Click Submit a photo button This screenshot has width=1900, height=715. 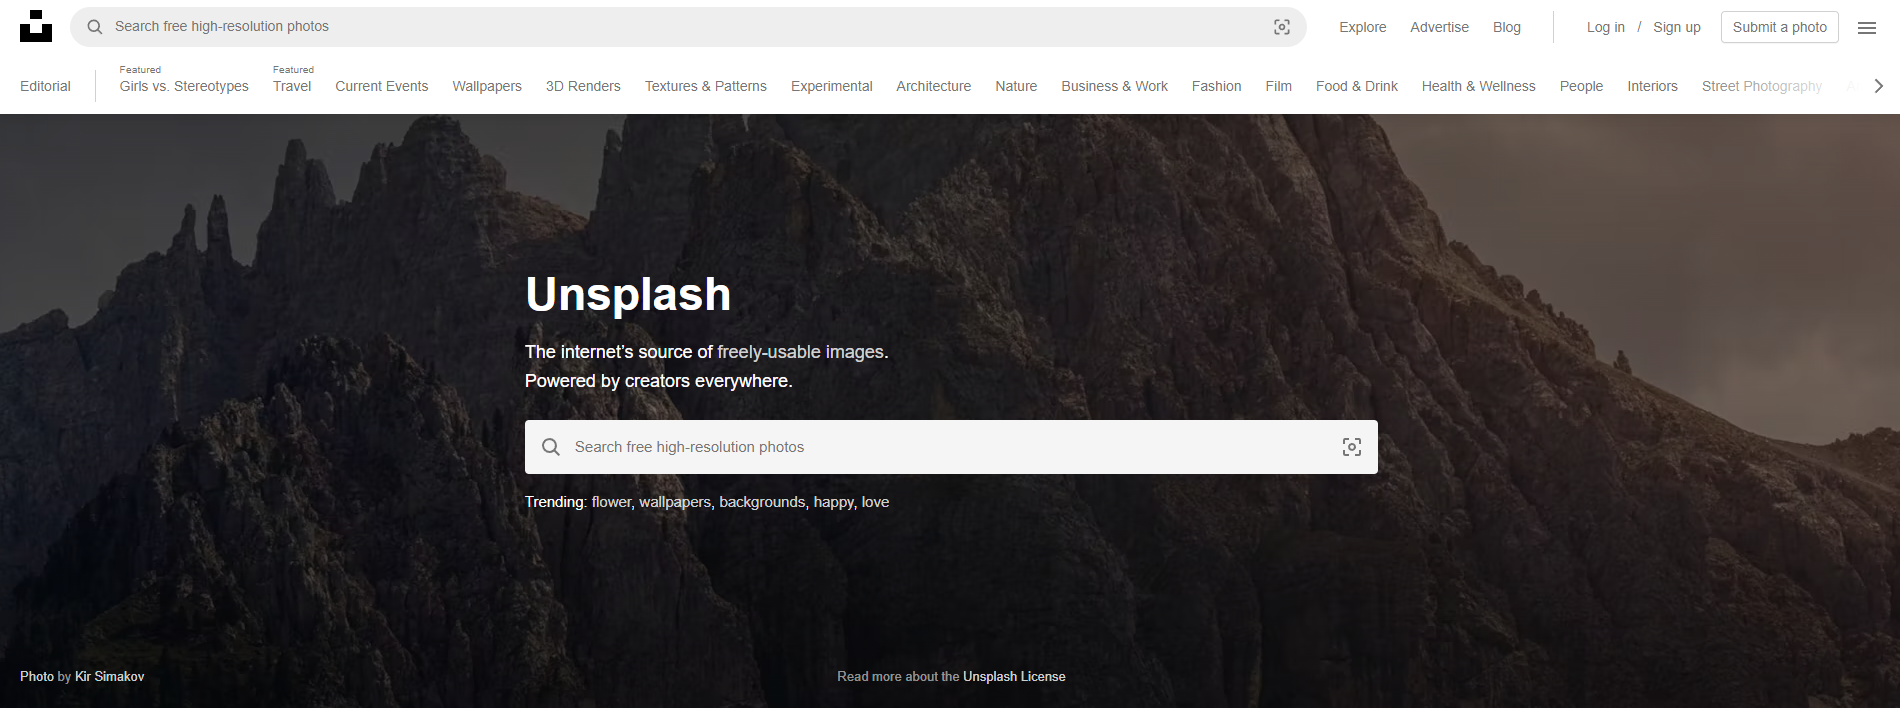tap(1780, 27)
